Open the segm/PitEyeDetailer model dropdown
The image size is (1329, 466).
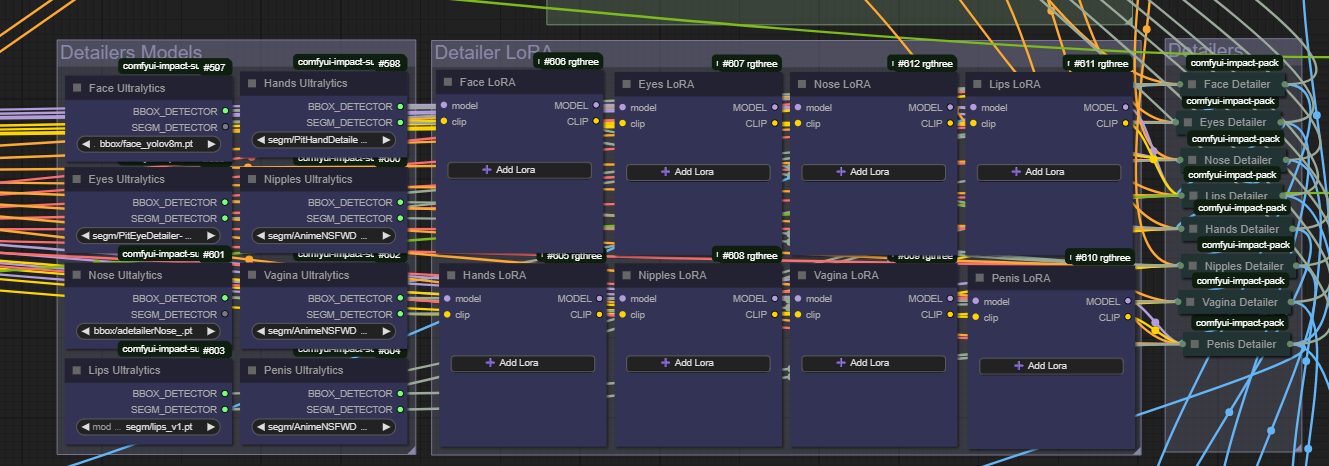tap(149, 236)
